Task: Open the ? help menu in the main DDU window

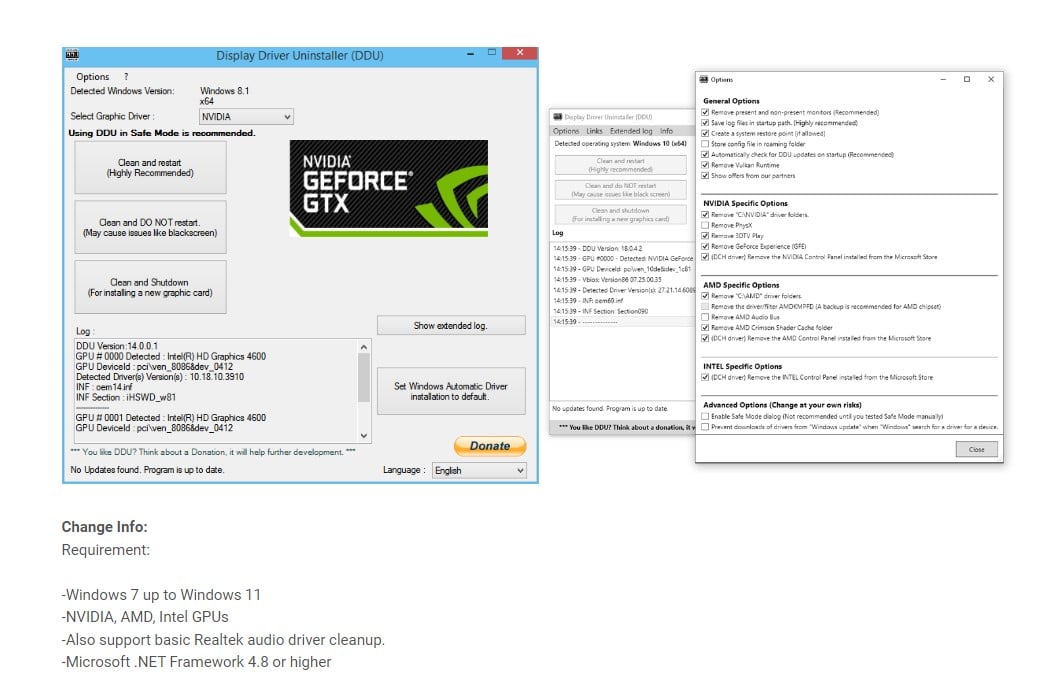Action: 126,77
